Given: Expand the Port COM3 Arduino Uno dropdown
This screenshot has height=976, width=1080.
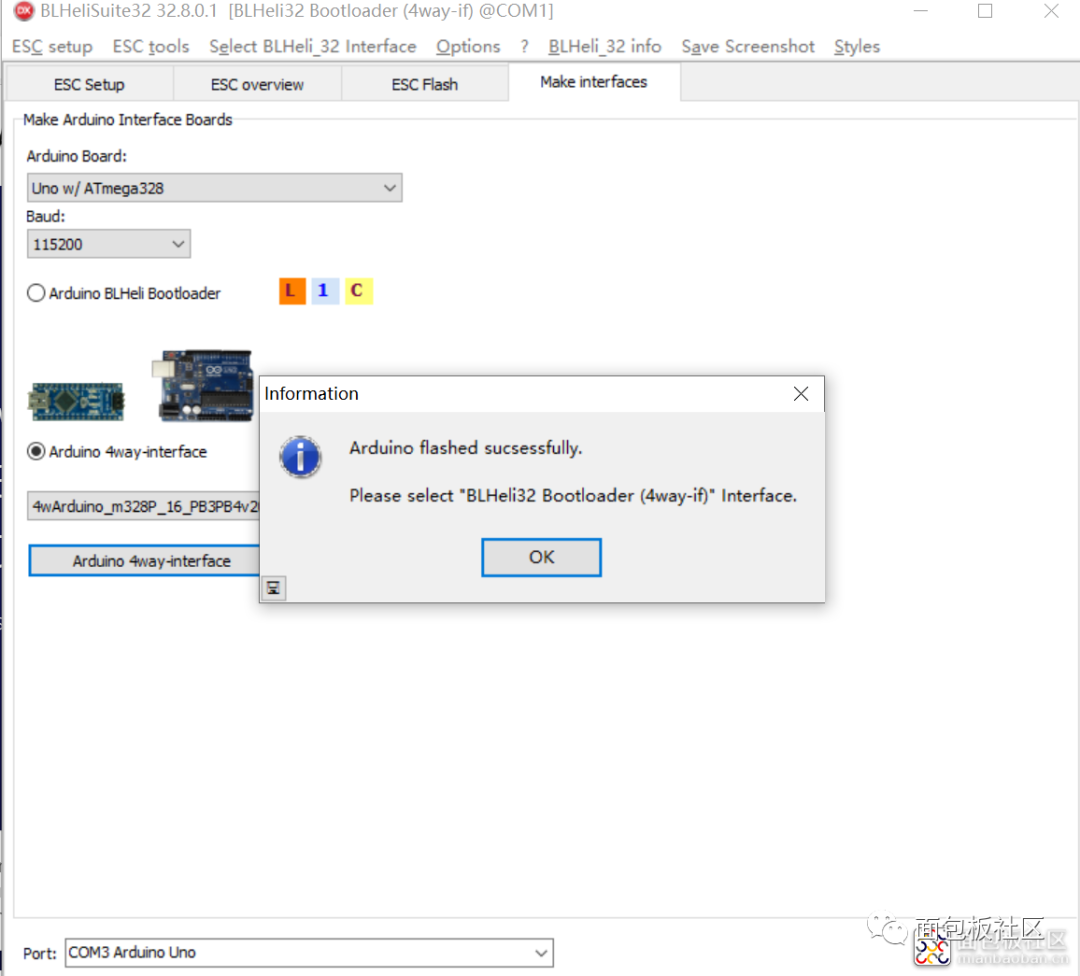Looking at the screenshot, I should point(309,953).
